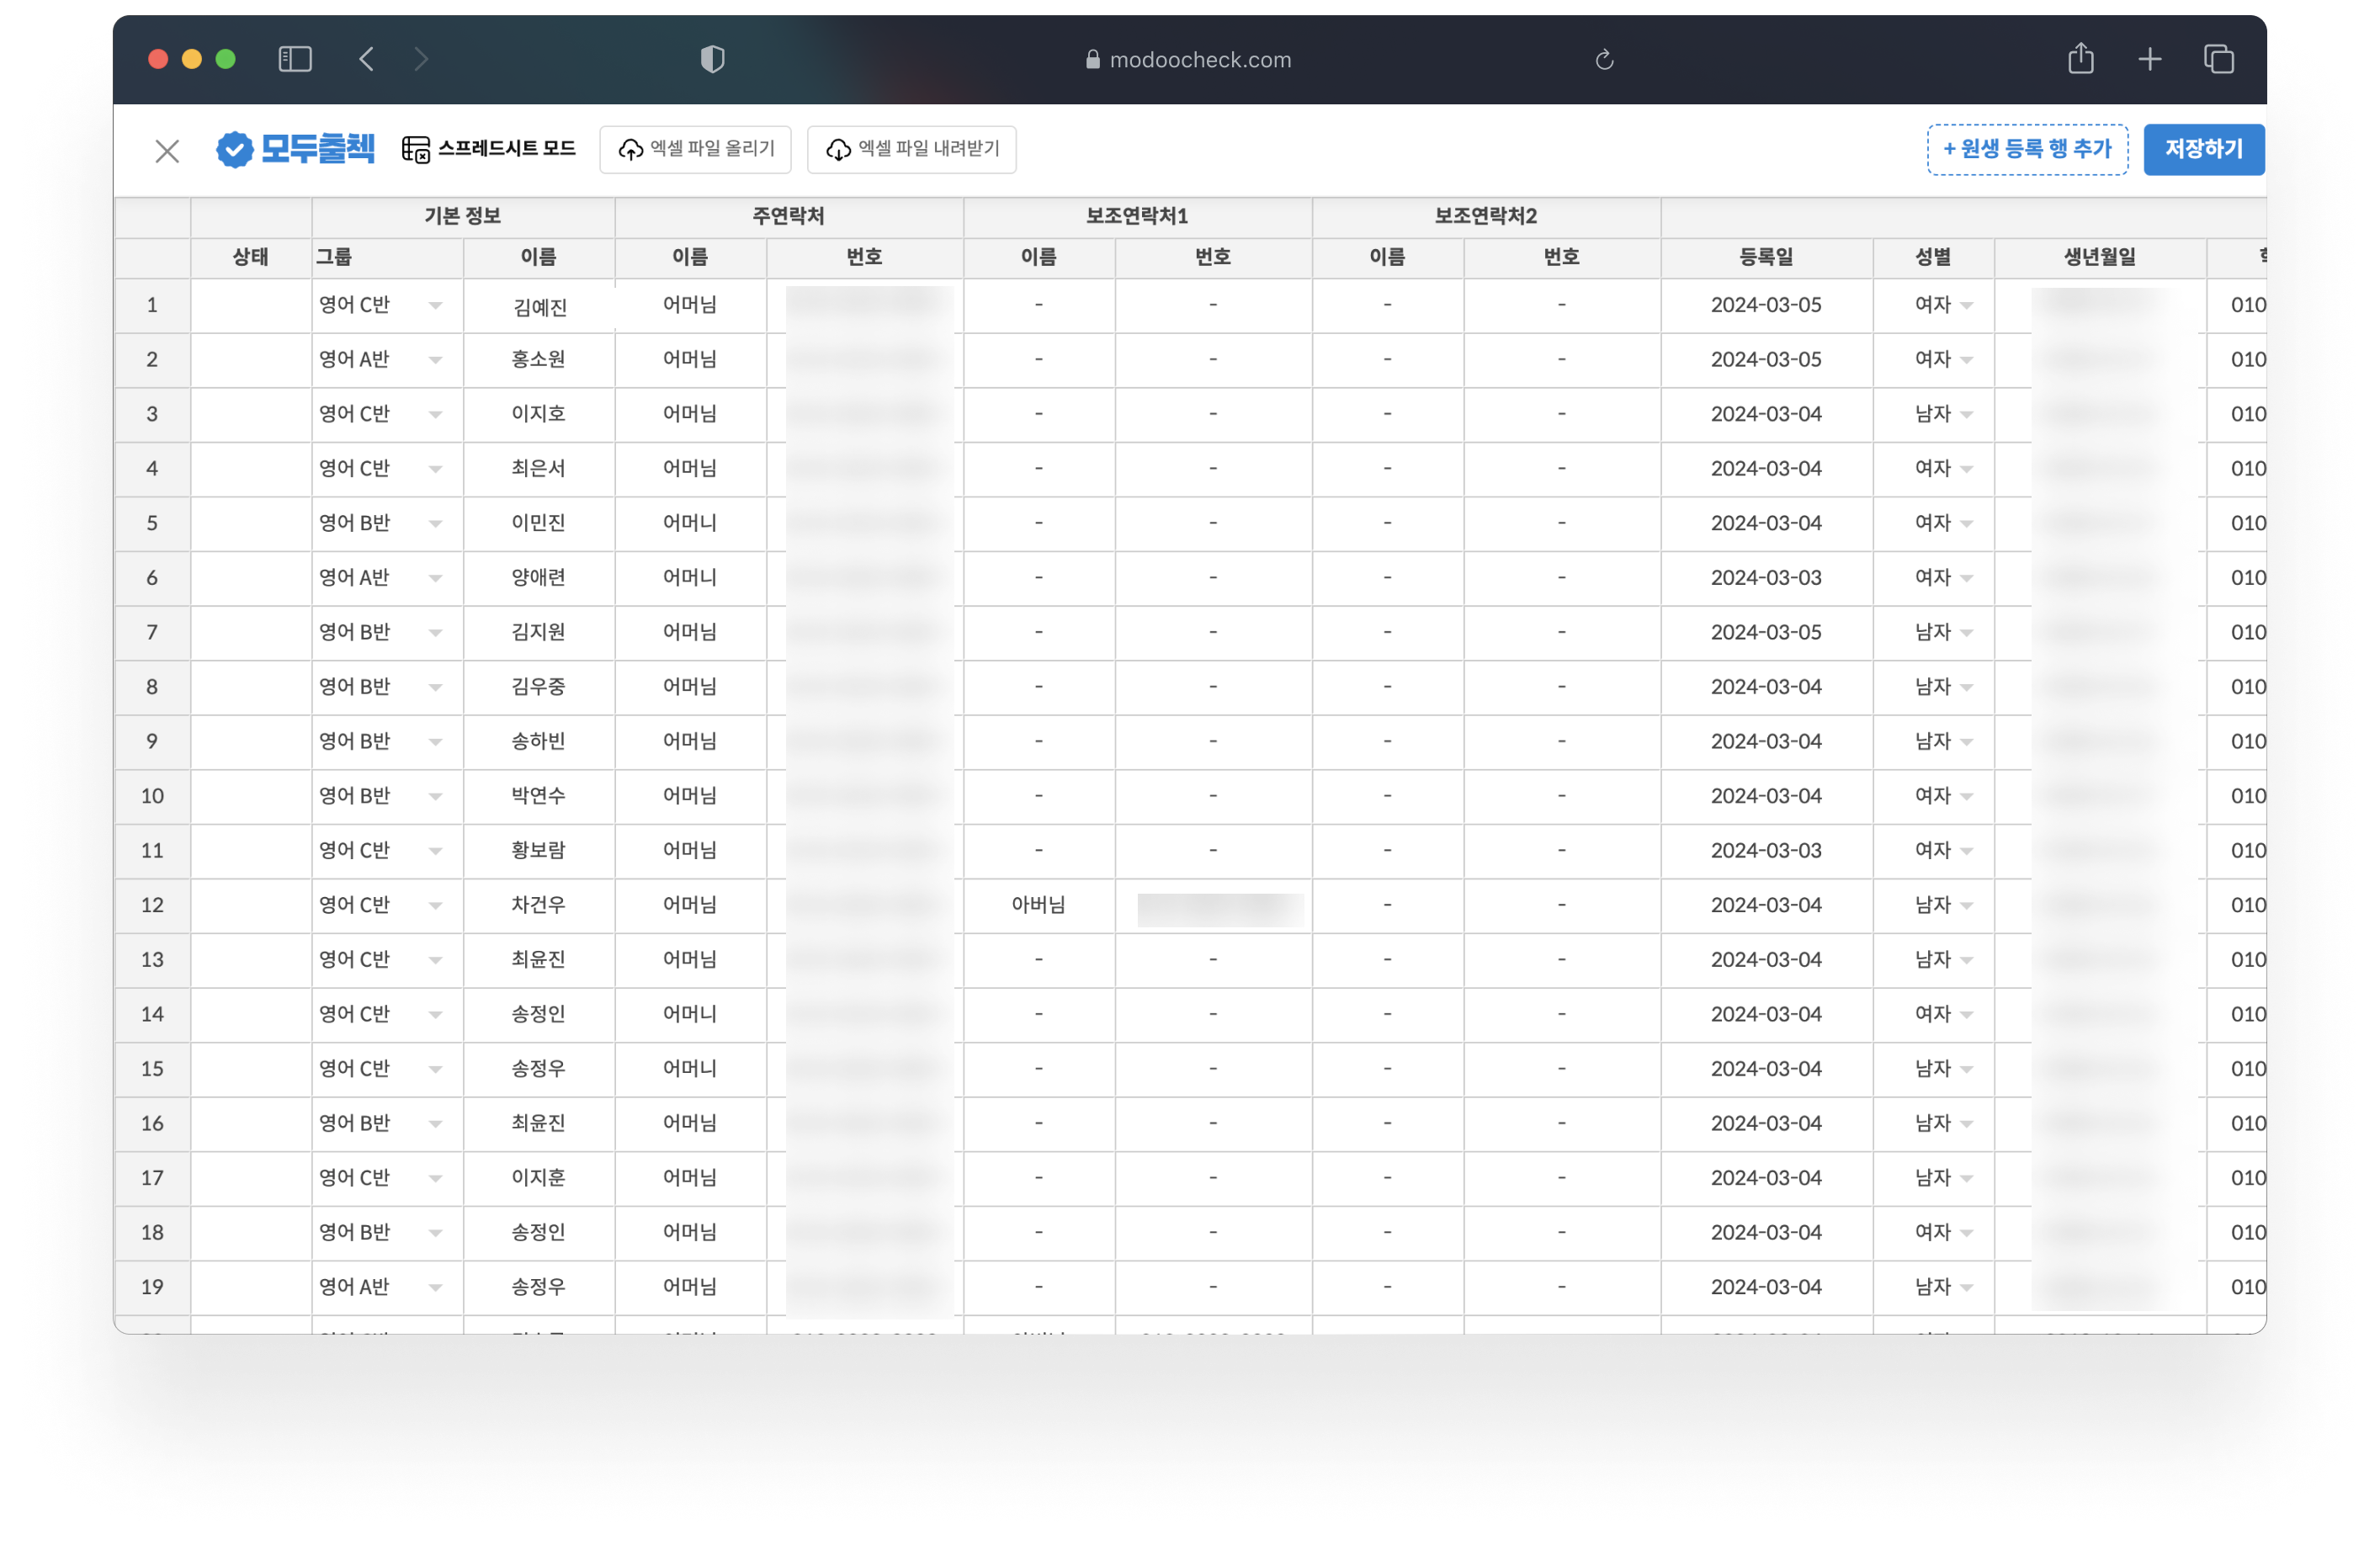Add a row with 원생 등록 행 추가

(2026, 149)
